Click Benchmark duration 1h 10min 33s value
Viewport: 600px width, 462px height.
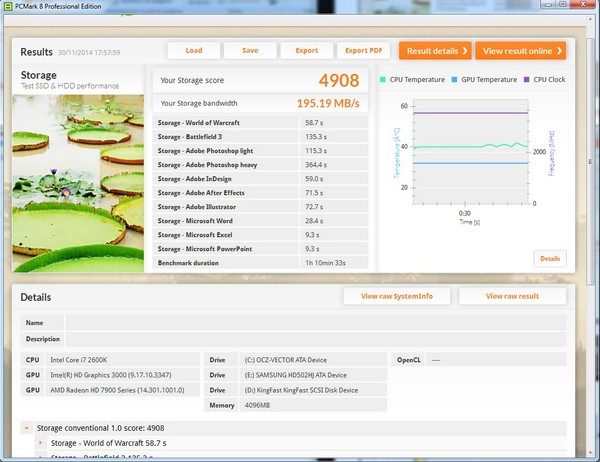(x=325, y=263)
